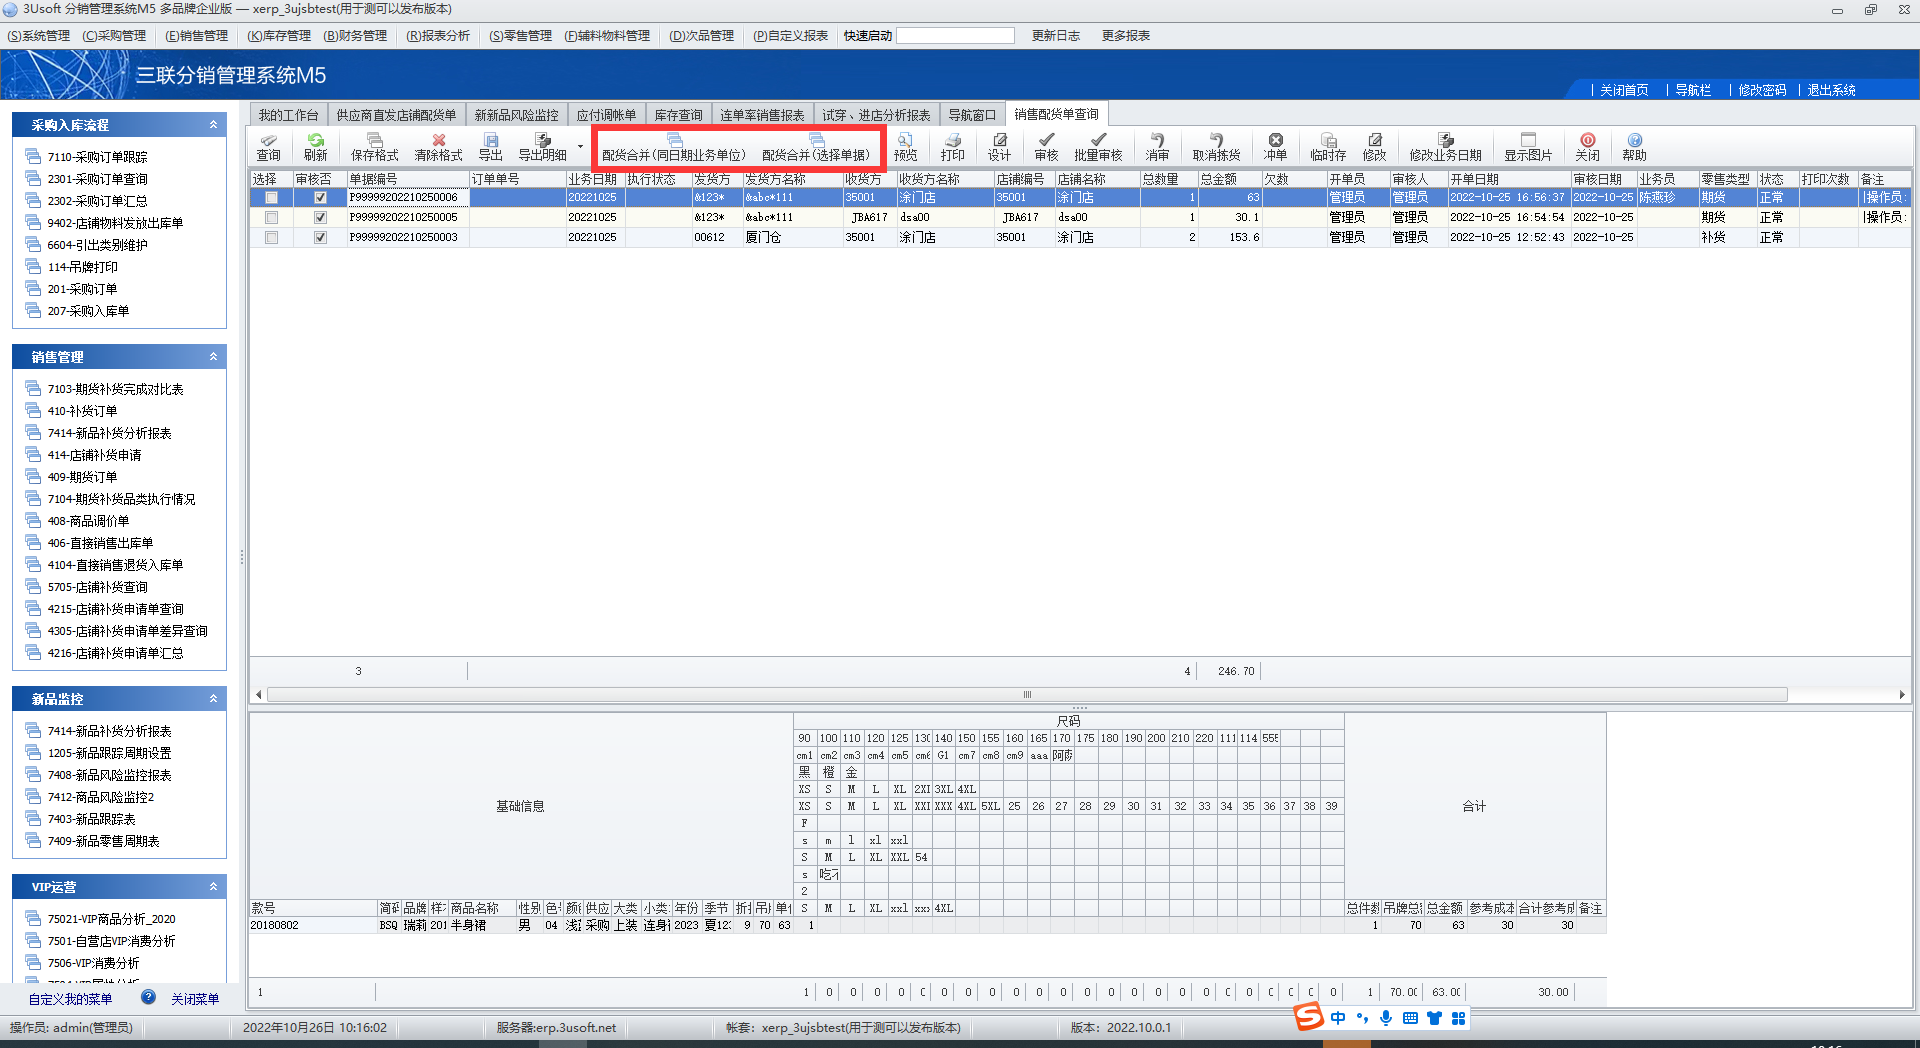Image resolution: width=1920 pixels, height=1048 pixels.
Task: Open 207-采购入库单 in sidebar
Action: 88,311
